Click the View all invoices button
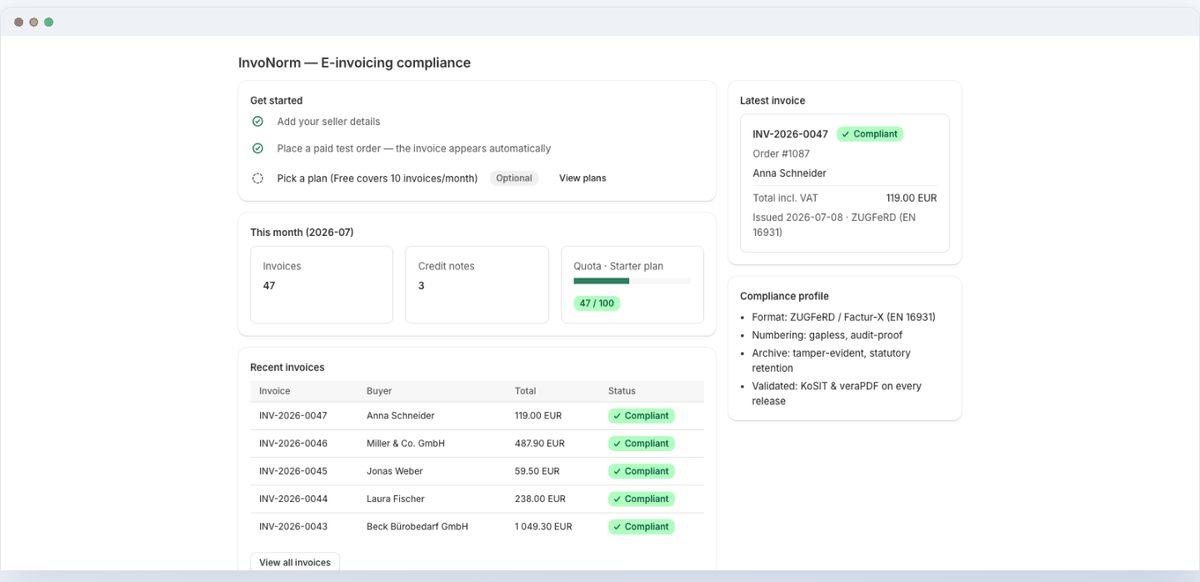1200x582 pixels. (x=295, y=562)
